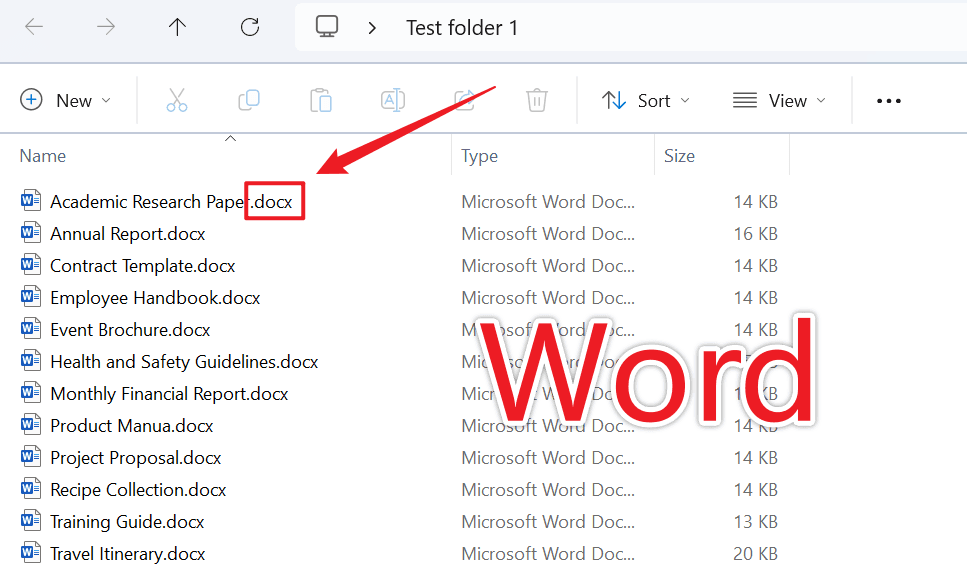The image size is (967, 587).
Task: Click the 13 KB size of Training Guide
Action: 755,522
